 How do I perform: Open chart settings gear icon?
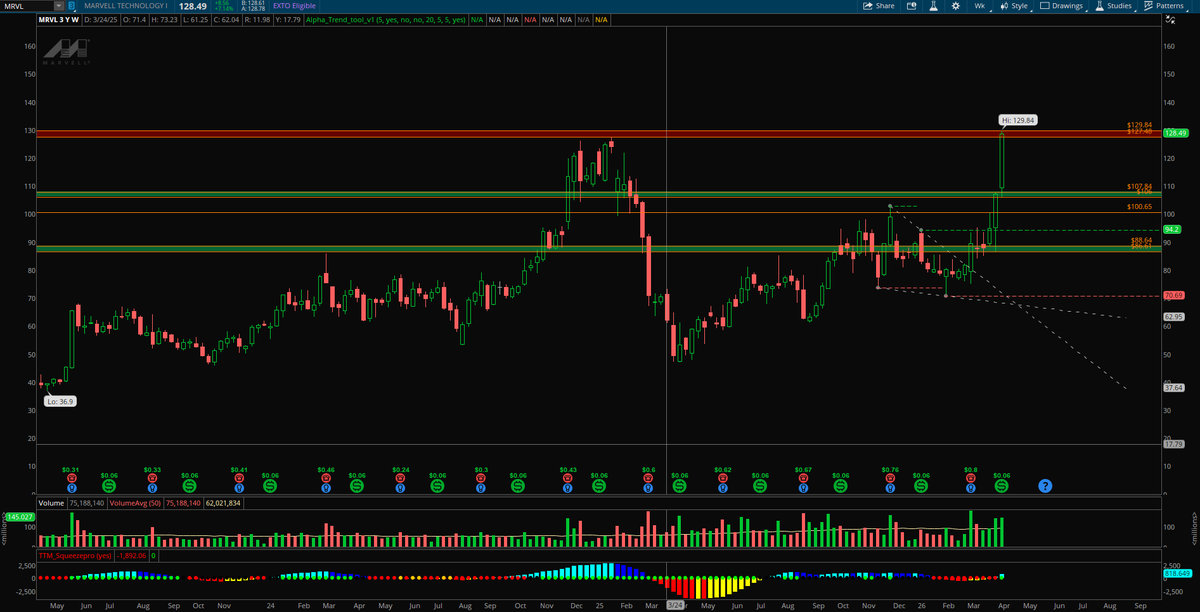956,5
